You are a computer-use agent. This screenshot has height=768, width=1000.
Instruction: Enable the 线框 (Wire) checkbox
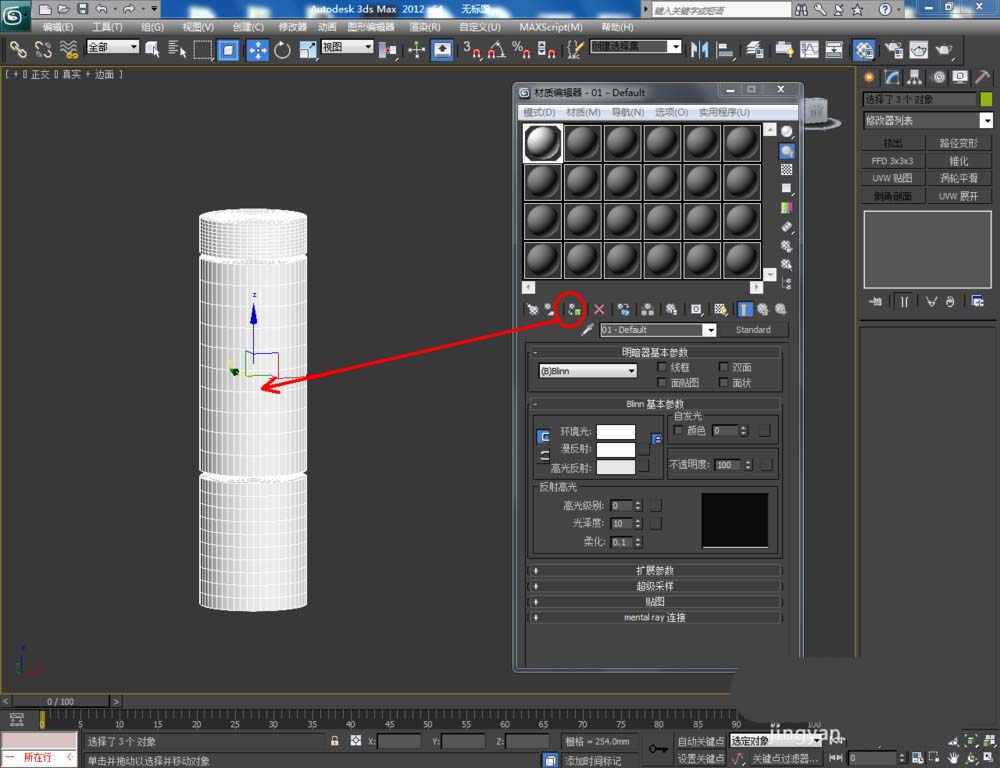[662, 368]
